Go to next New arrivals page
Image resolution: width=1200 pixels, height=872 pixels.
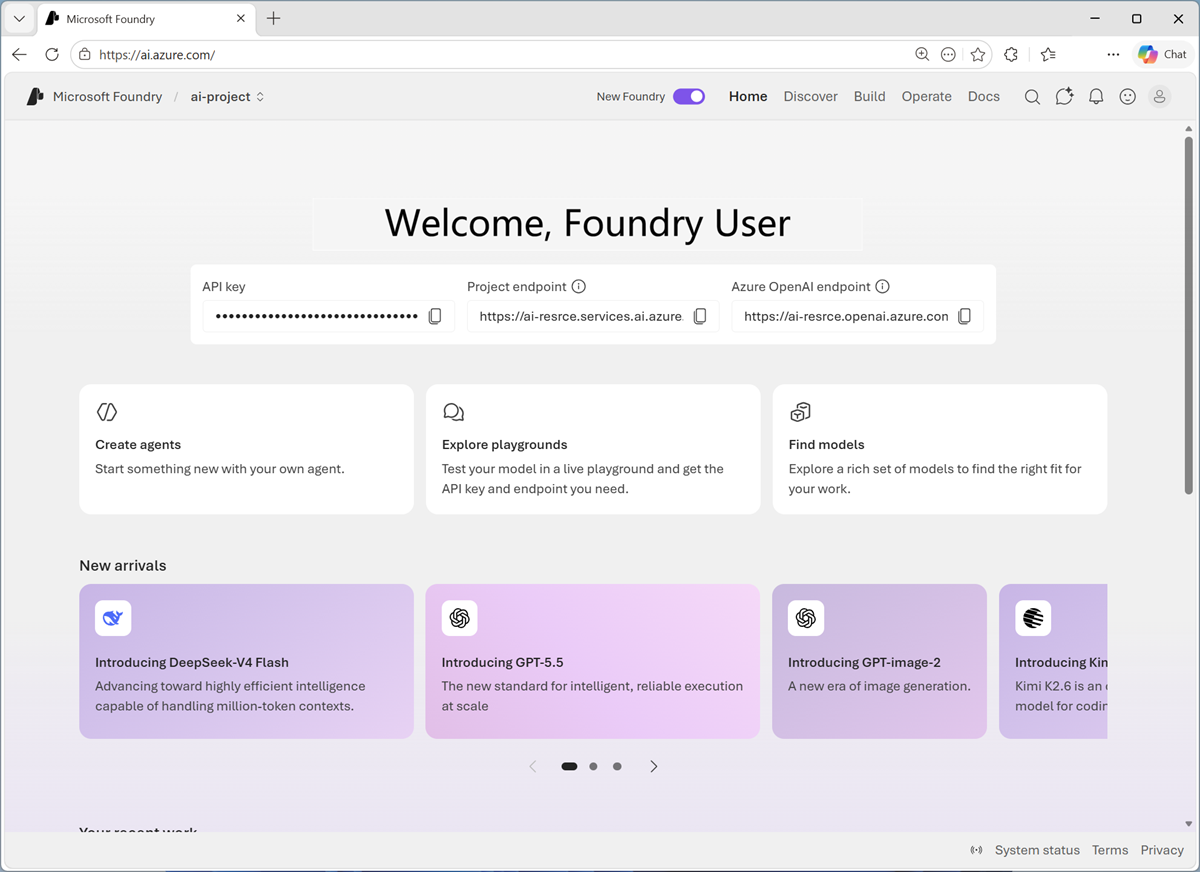click(x=654, y=766)
